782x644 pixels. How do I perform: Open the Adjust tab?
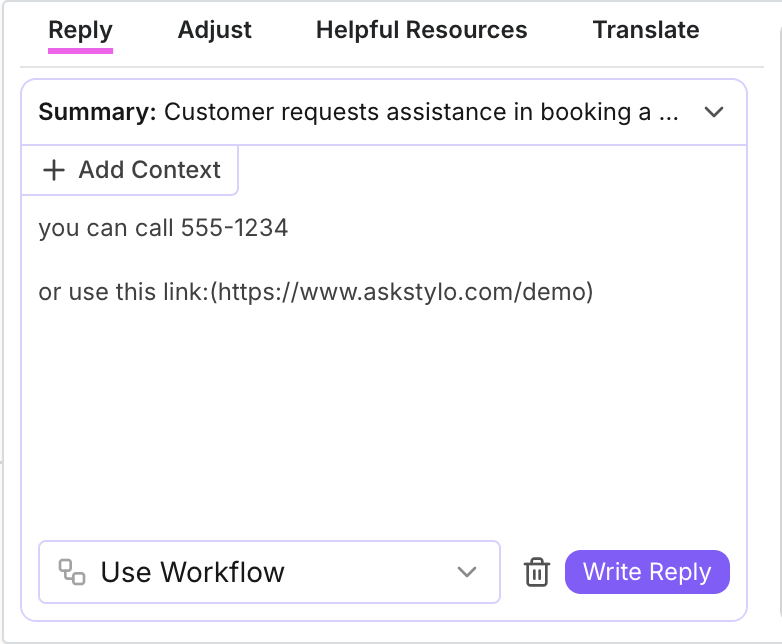(215, 30)
